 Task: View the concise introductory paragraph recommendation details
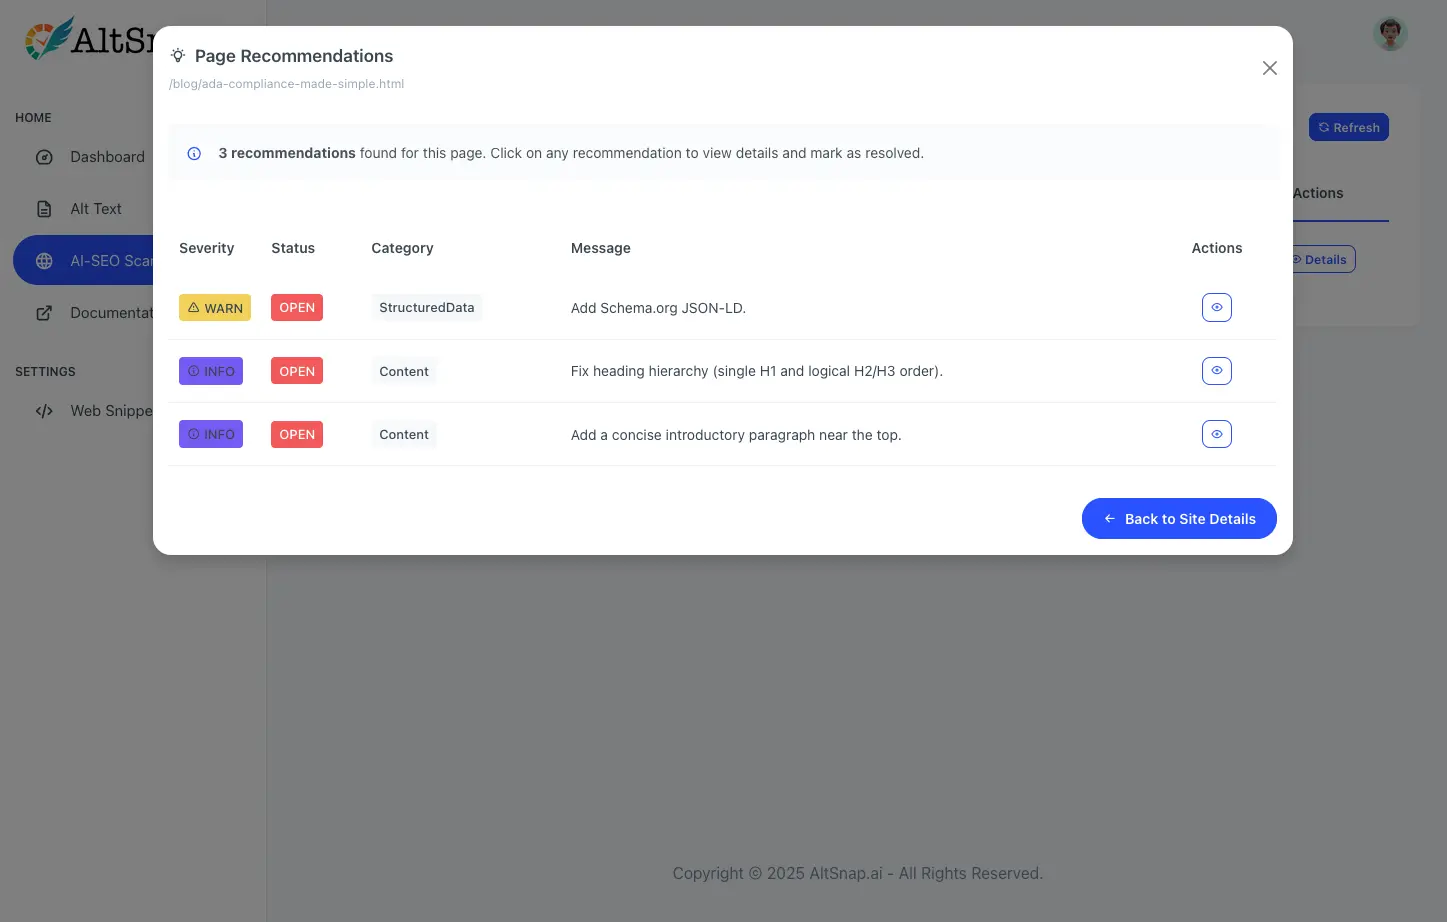coord(1216,434)
